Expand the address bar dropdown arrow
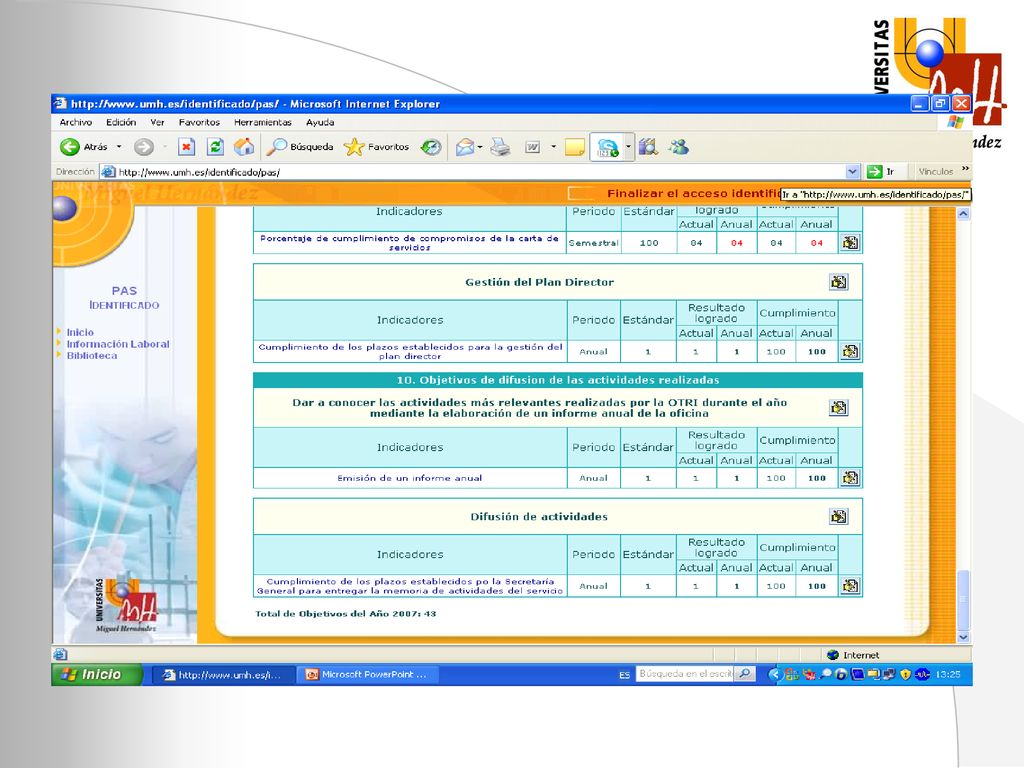This screenshot has height=768, width=1024. 852,172
